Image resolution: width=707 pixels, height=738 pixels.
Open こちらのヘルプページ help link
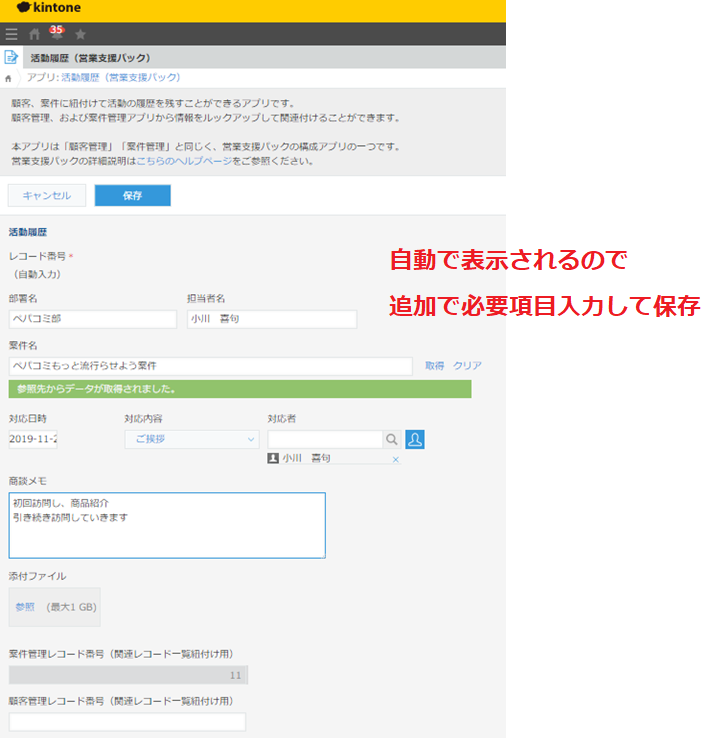(x=184, y=160)
